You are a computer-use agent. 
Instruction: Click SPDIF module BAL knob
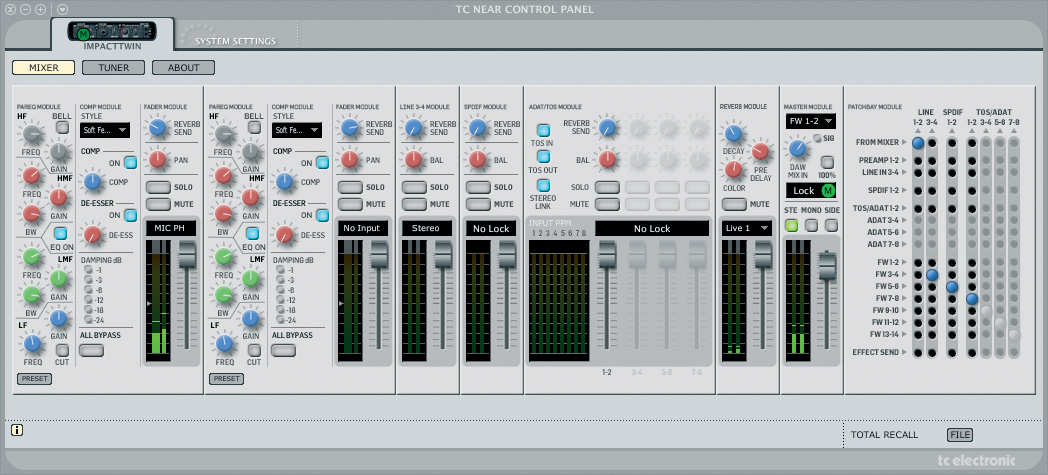coord(477,159)
